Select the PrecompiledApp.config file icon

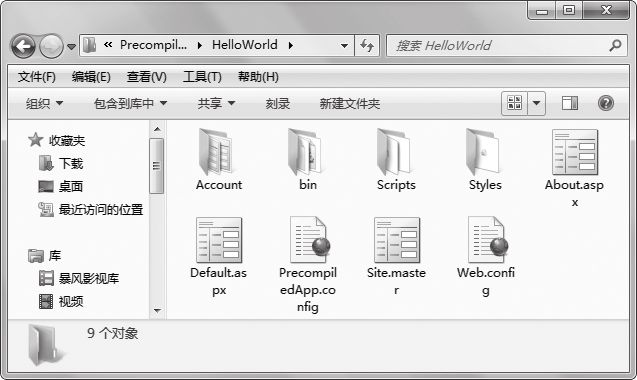[310, 239]
